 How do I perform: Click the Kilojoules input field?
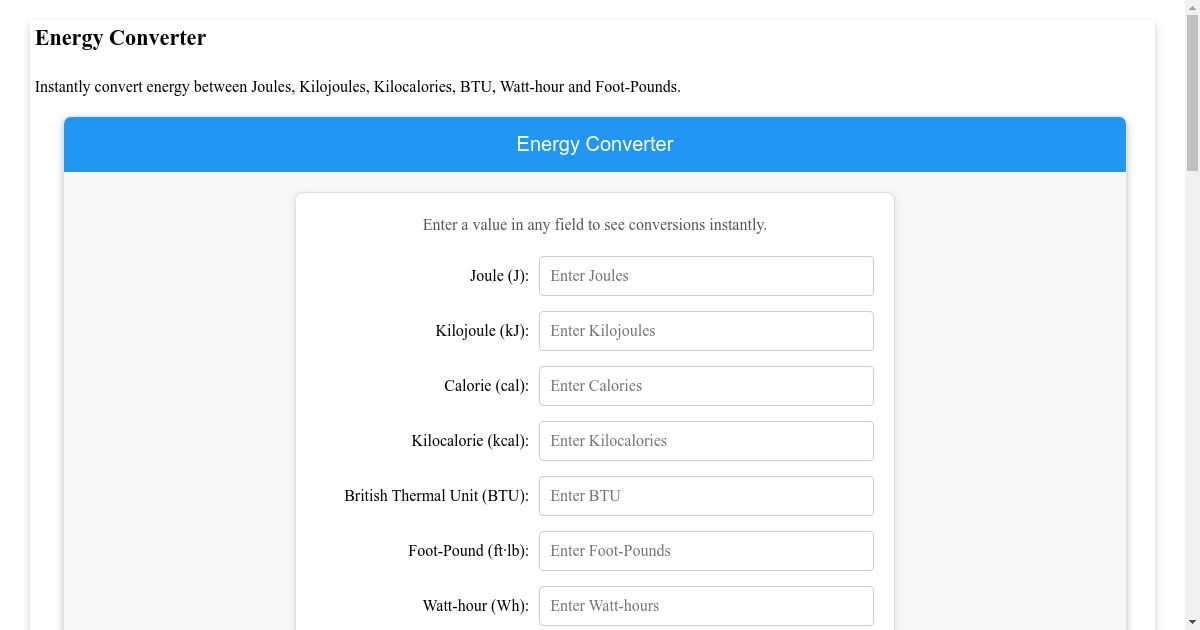tap(706, 330)
